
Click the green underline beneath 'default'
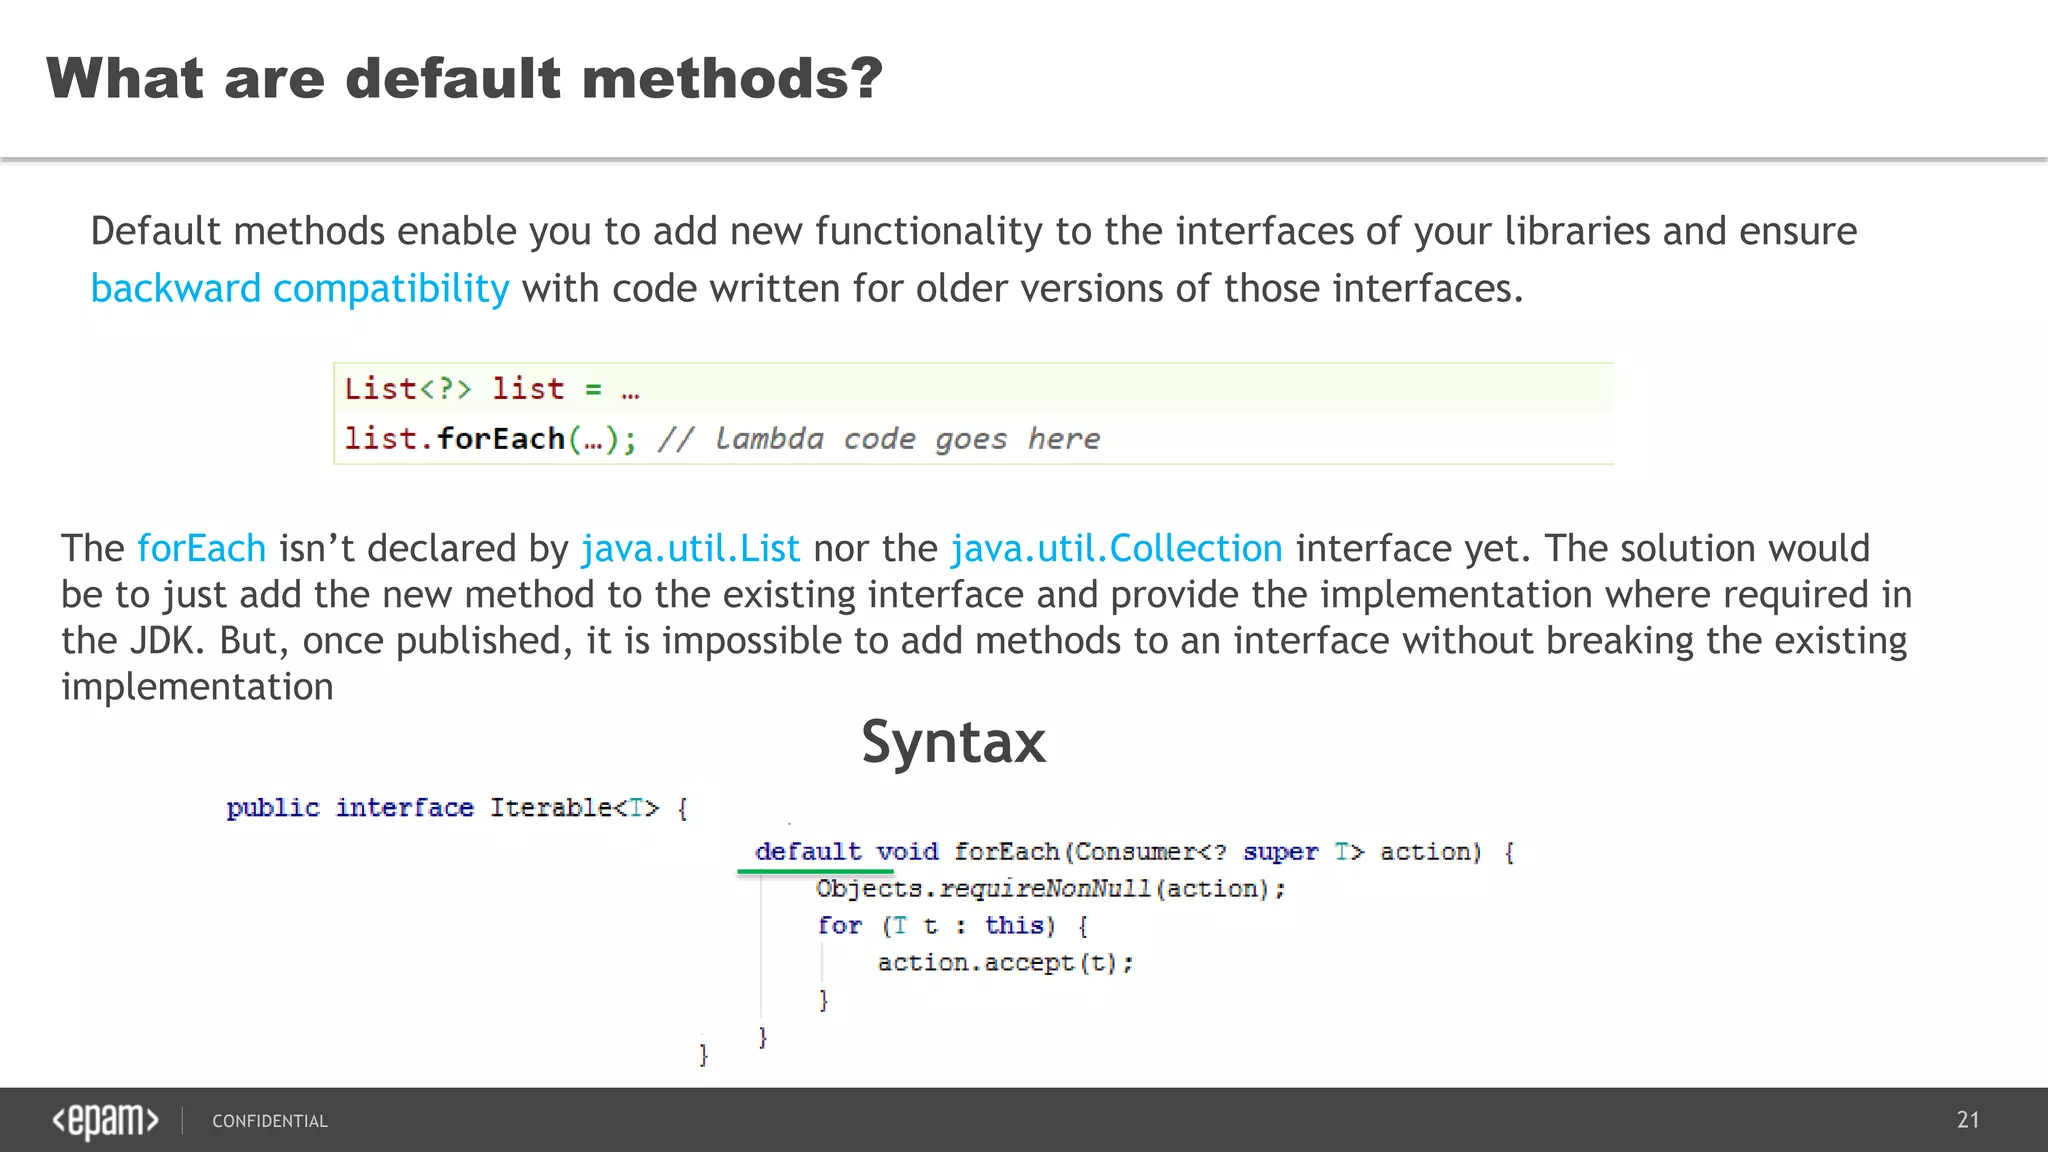coord(815,872)
